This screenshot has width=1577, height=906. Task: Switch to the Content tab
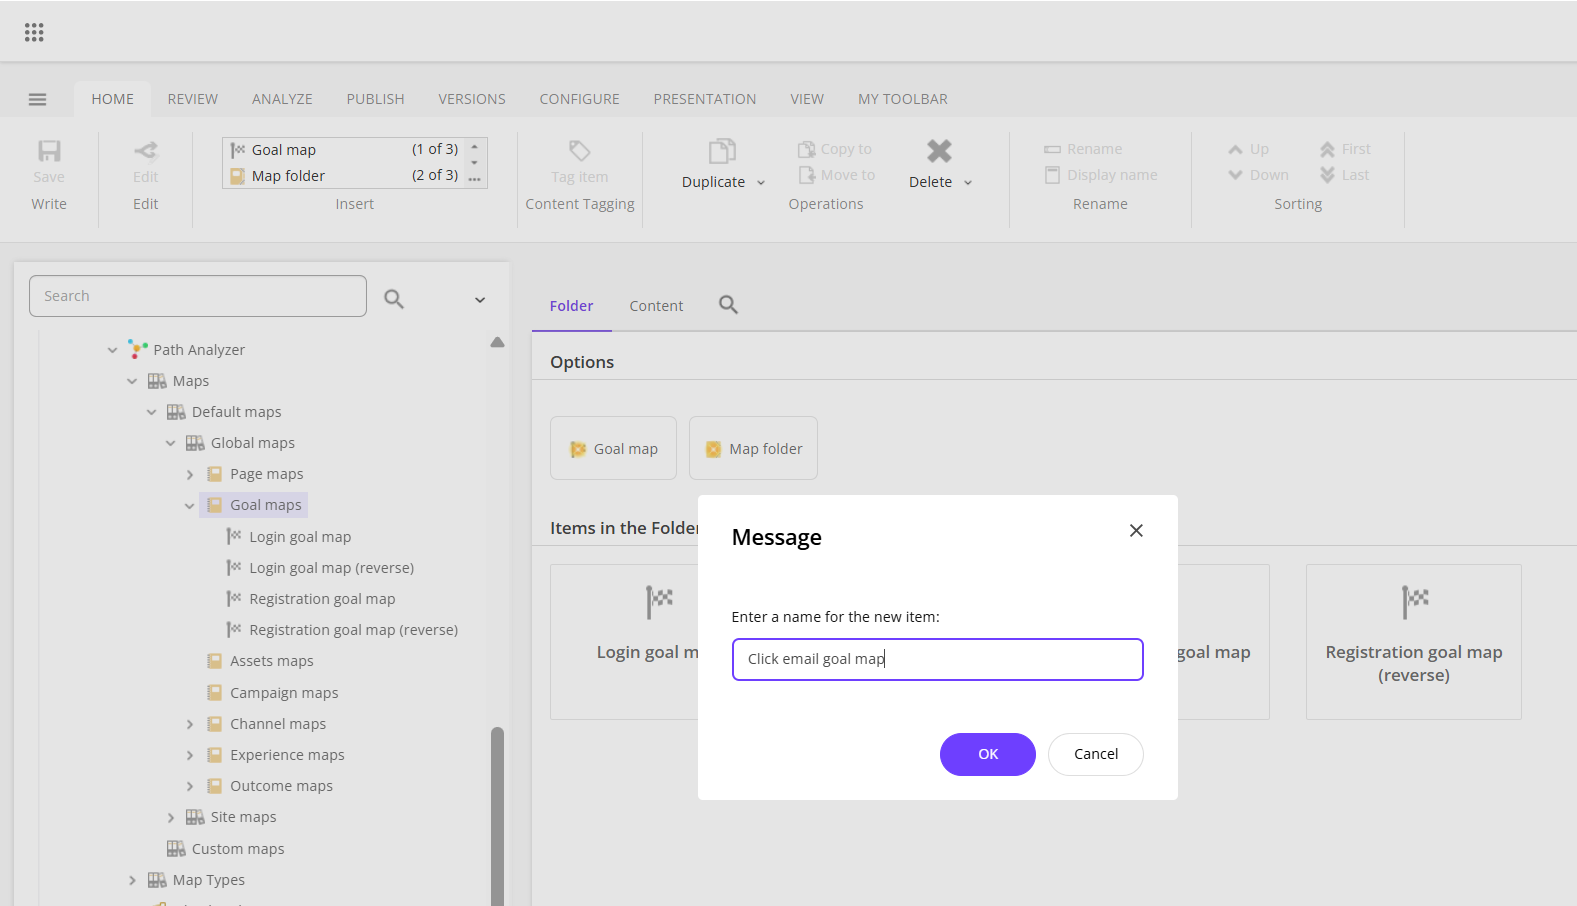pyautogui.click(x=656, y=306)
